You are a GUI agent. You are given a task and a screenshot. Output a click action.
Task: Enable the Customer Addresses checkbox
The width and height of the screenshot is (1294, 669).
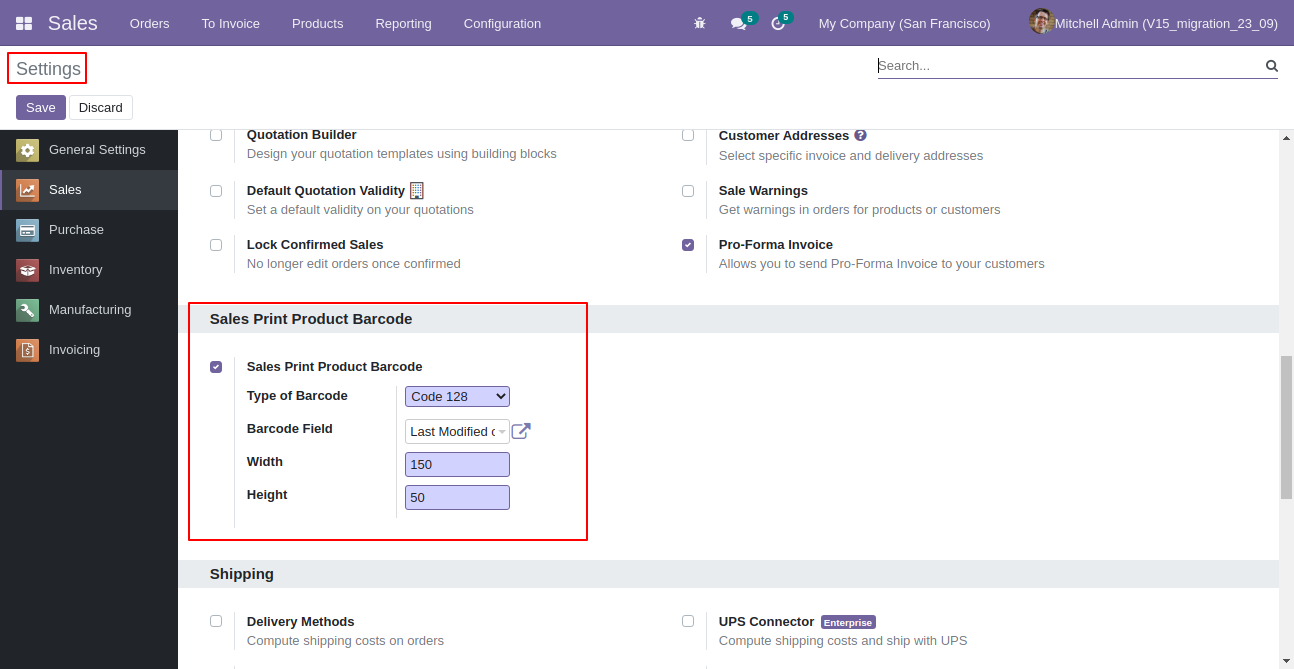[x=688, y=135]
